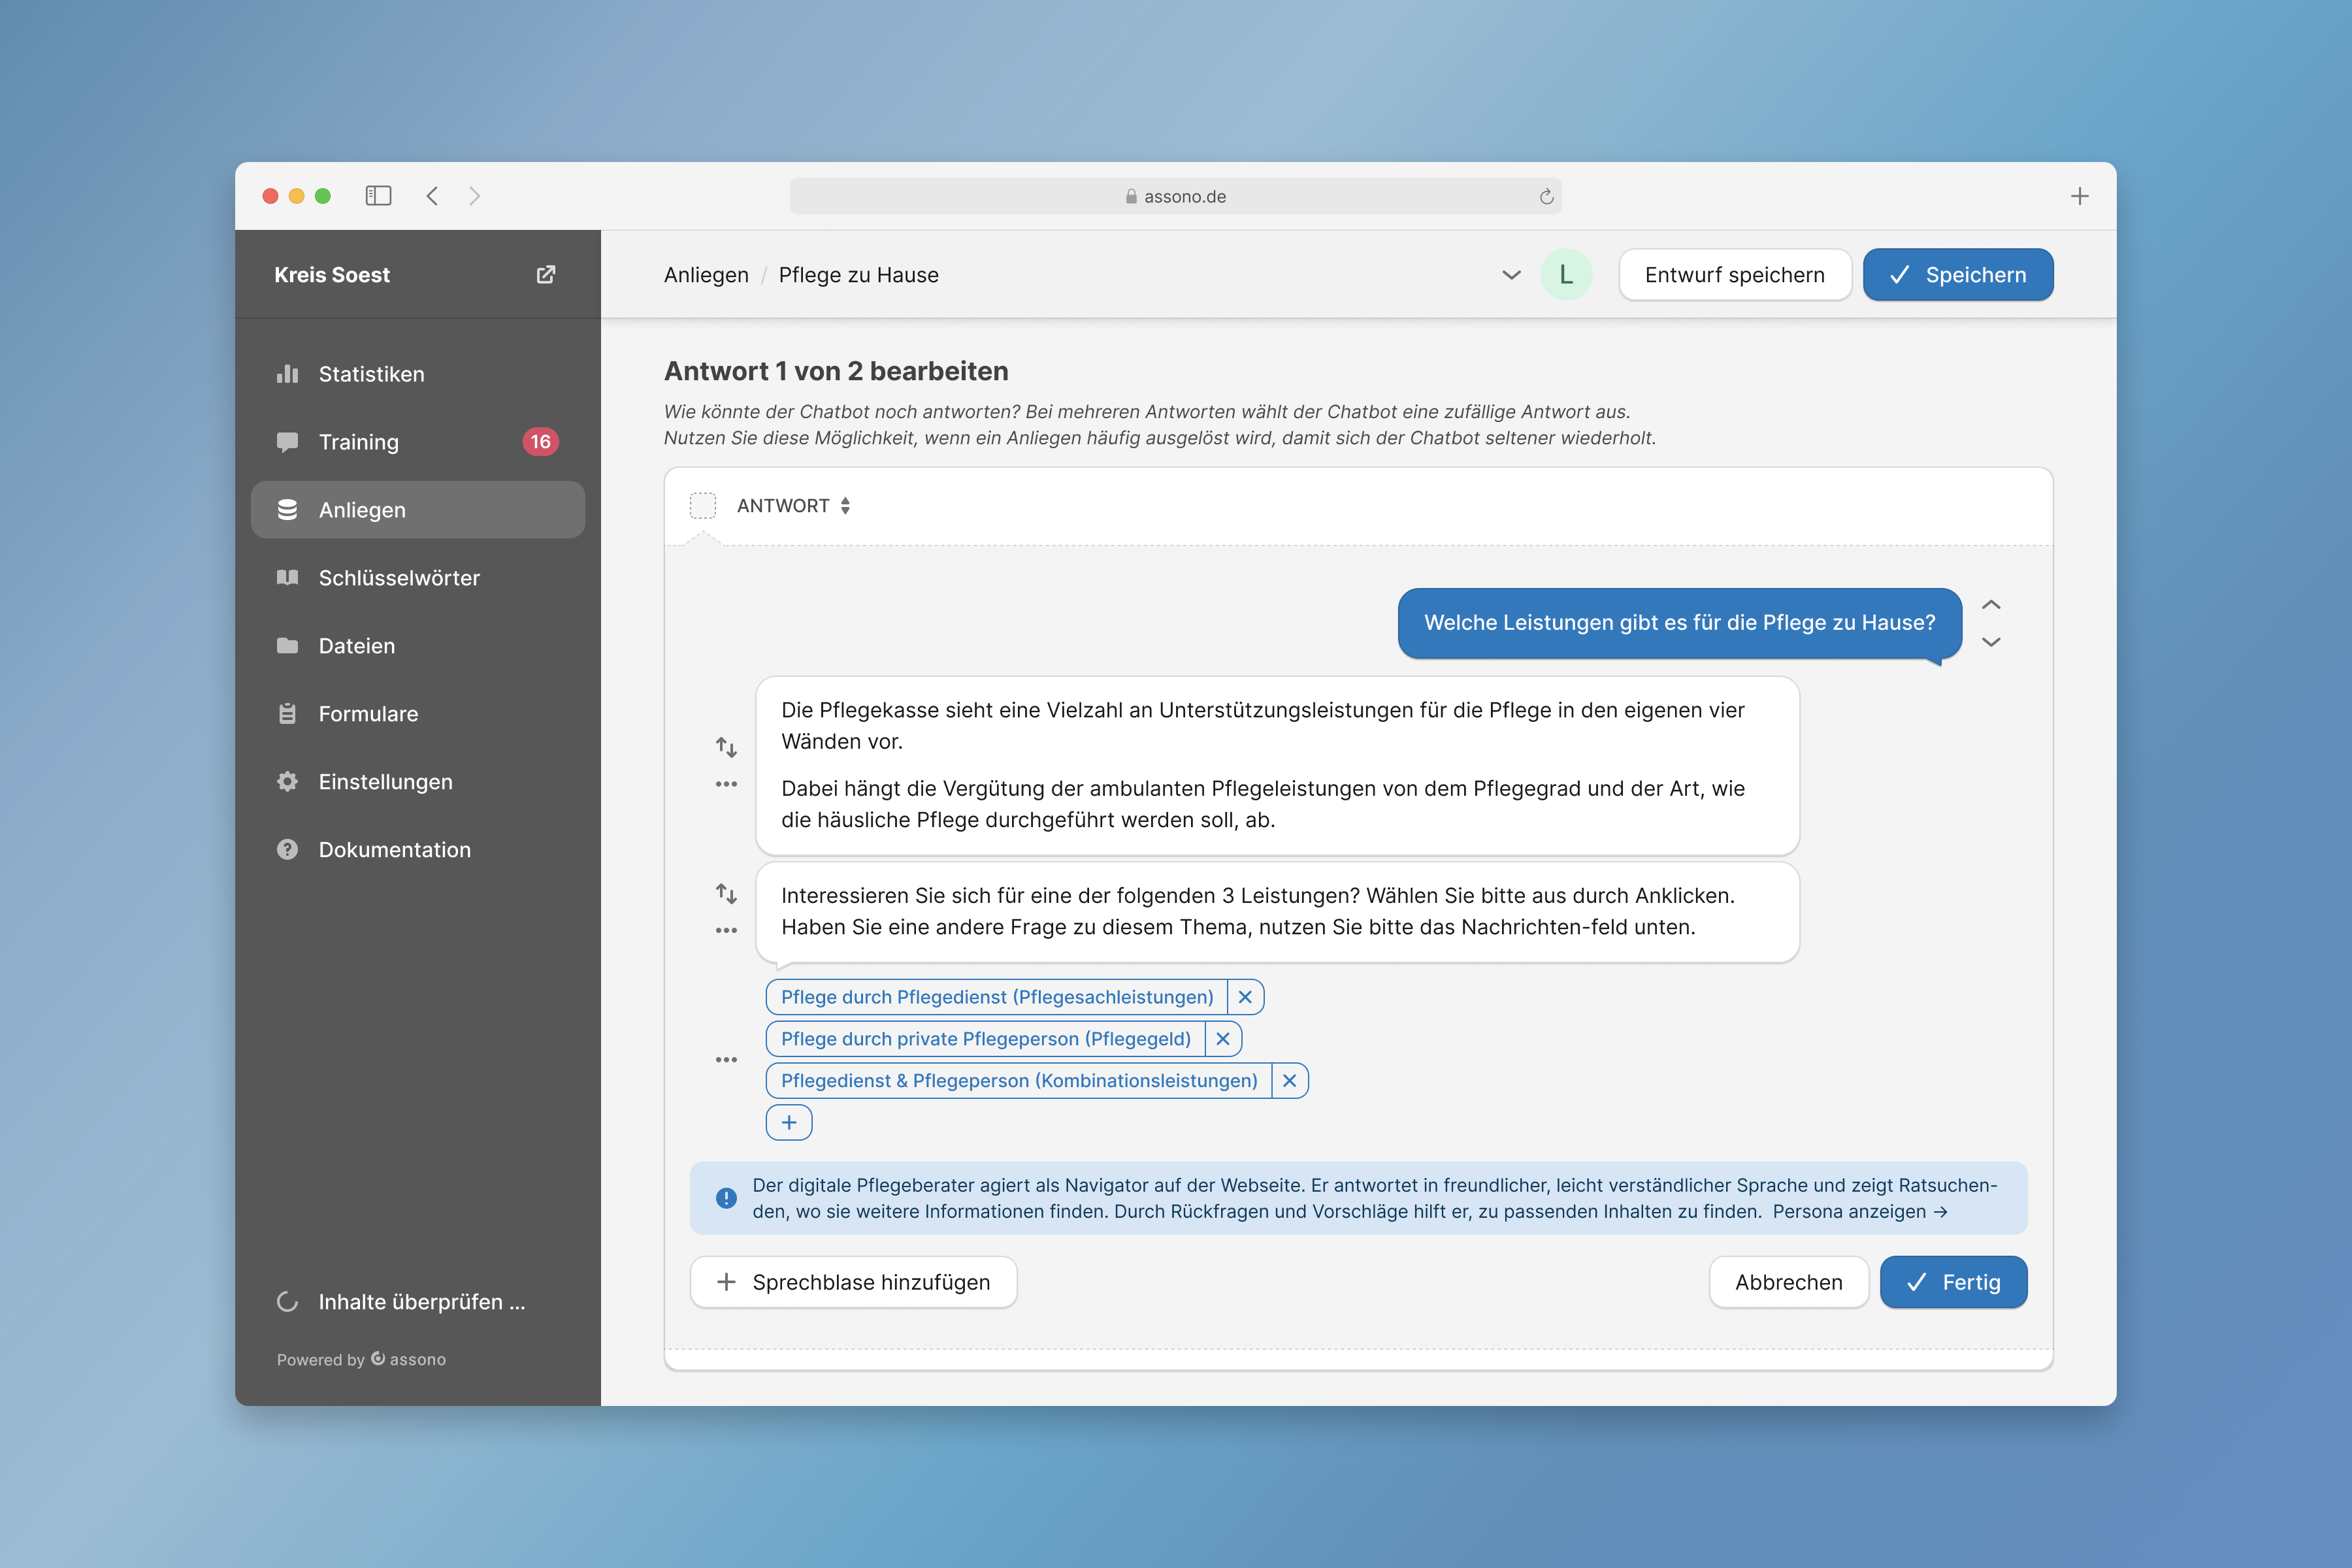Go to the Training section
Viewport: 2352px width, 1568px height.
pos(417,442)
